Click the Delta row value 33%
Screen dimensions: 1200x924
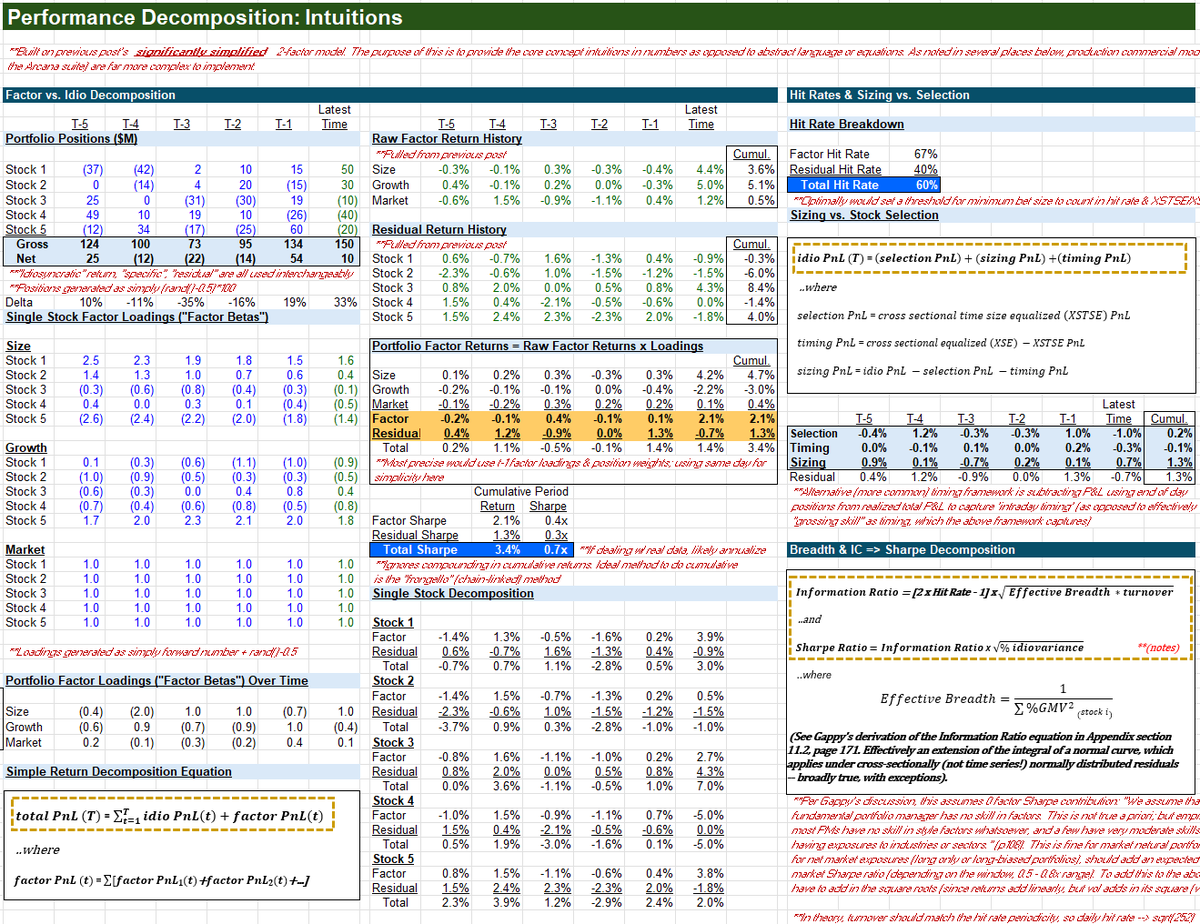[x=343, y=302]
